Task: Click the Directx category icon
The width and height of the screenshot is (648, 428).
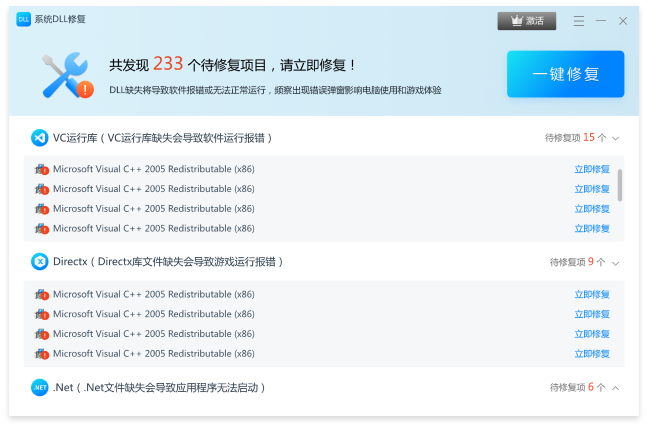Action: [39, 262]
